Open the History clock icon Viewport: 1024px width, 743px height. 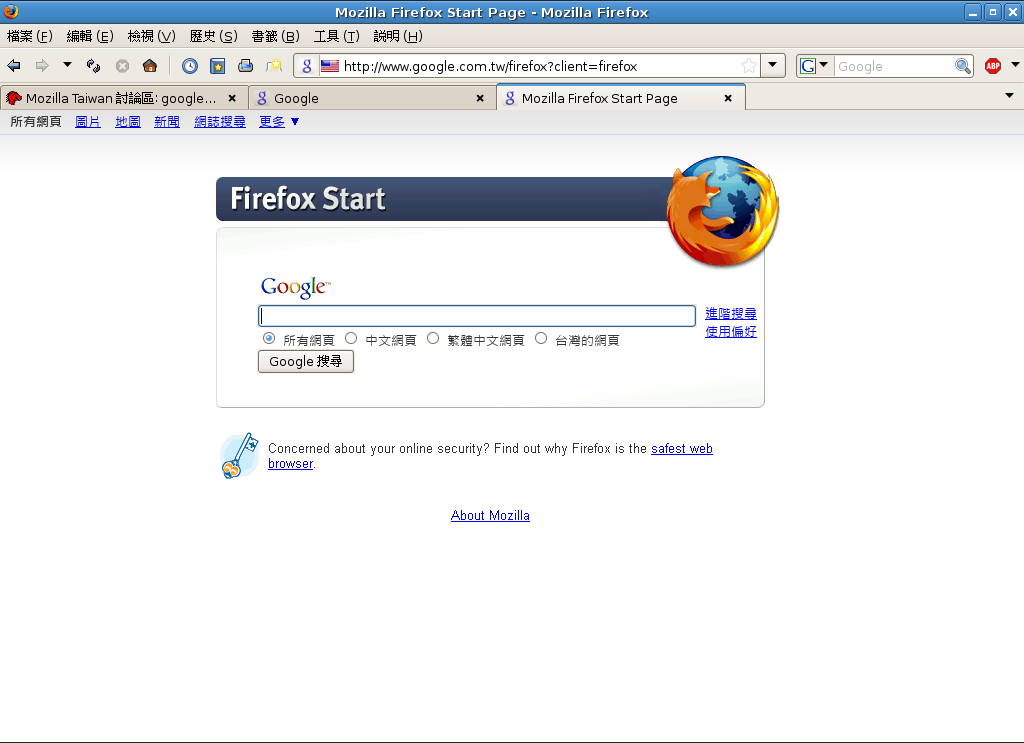190,65
